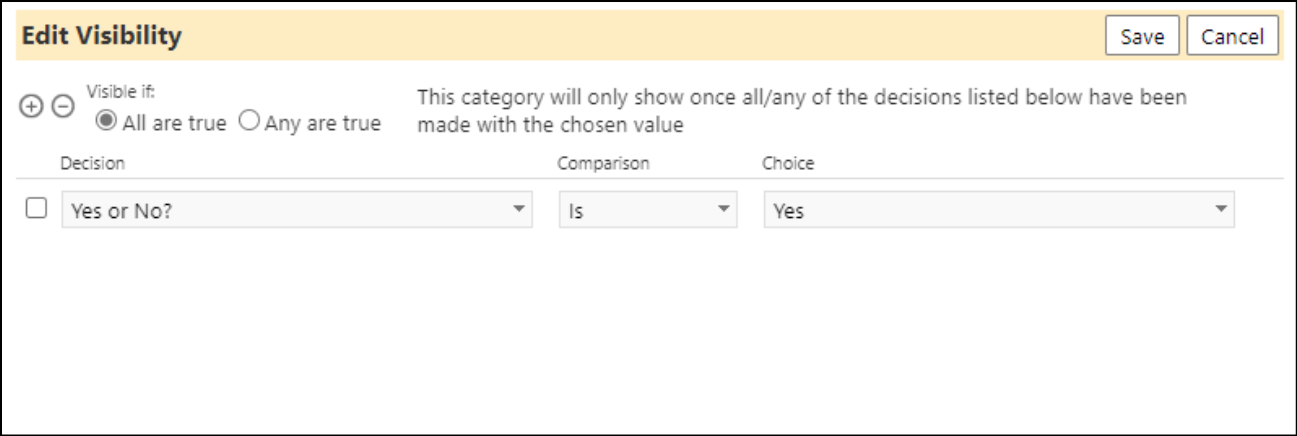Open the 'Is' Comparison dropdown
The image size is (1297, 436).
[648, 211]
